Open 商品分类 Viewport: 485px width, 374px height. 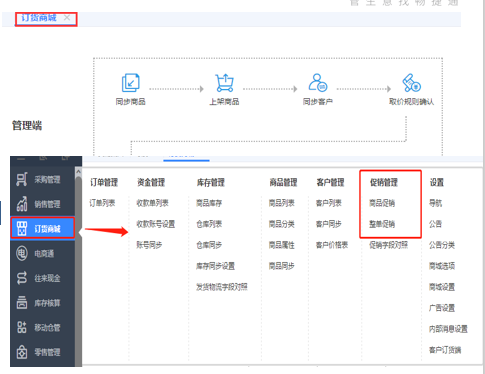(x=282, y=224)
